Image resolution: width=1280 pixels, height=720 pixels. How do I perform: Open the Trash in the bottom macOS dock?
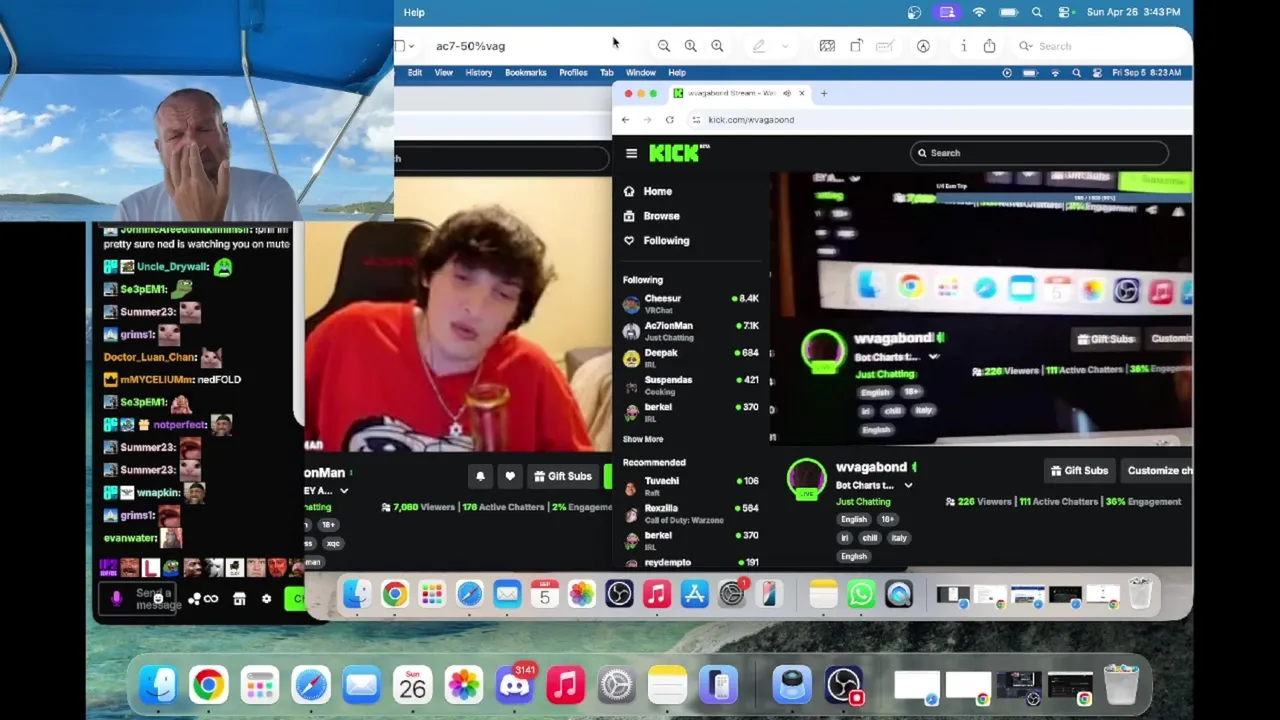[x=1122, y=685]
